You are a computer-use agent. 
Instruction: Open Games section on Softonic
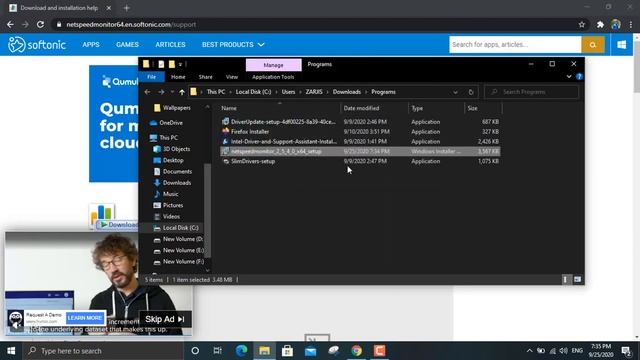(127, 44)
